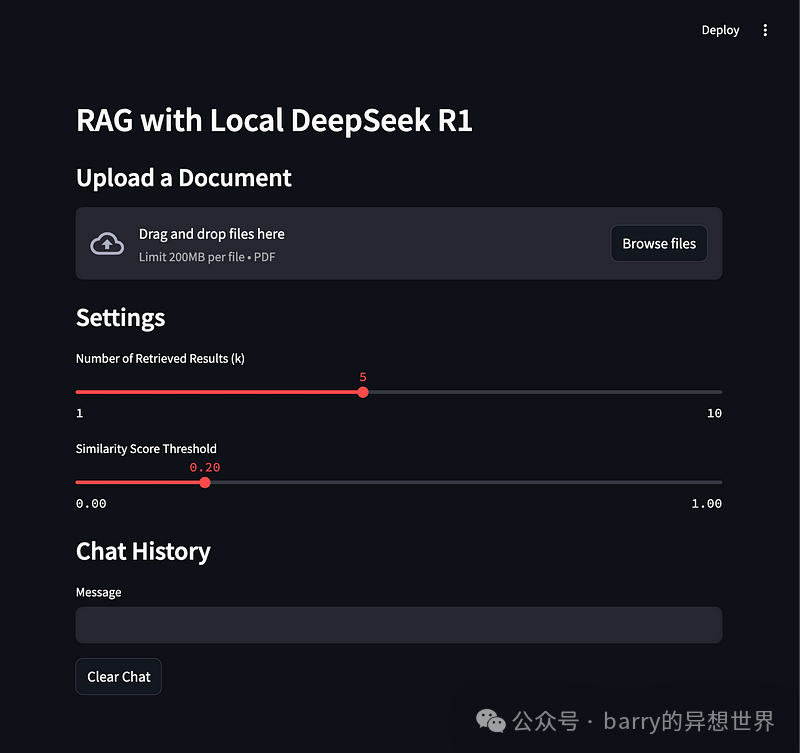Click the maximum value 10 on k slider
800x753 pixels.
pyautogui.click(x=714, y=413)
